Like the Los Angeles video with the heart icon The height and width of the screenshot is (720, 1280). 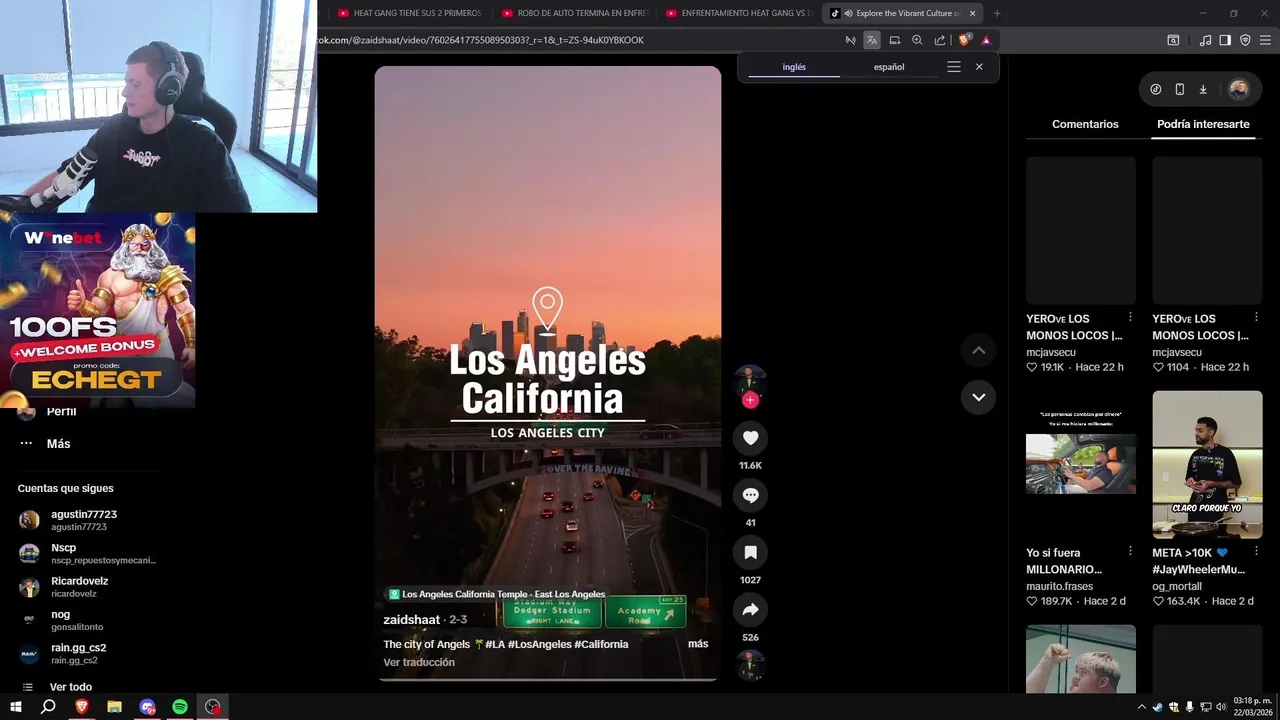pos(750,438)
